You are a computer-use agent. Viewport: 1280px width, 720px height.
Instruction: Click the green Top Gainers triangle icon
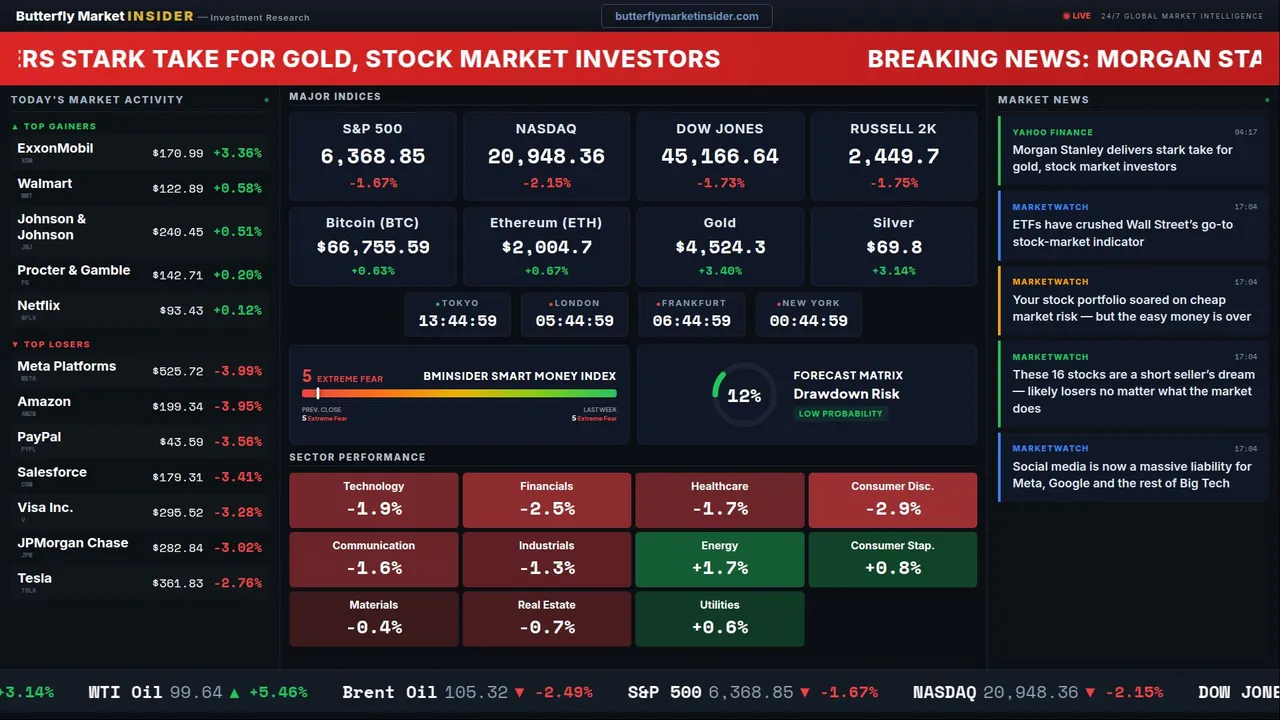point(15,127)
